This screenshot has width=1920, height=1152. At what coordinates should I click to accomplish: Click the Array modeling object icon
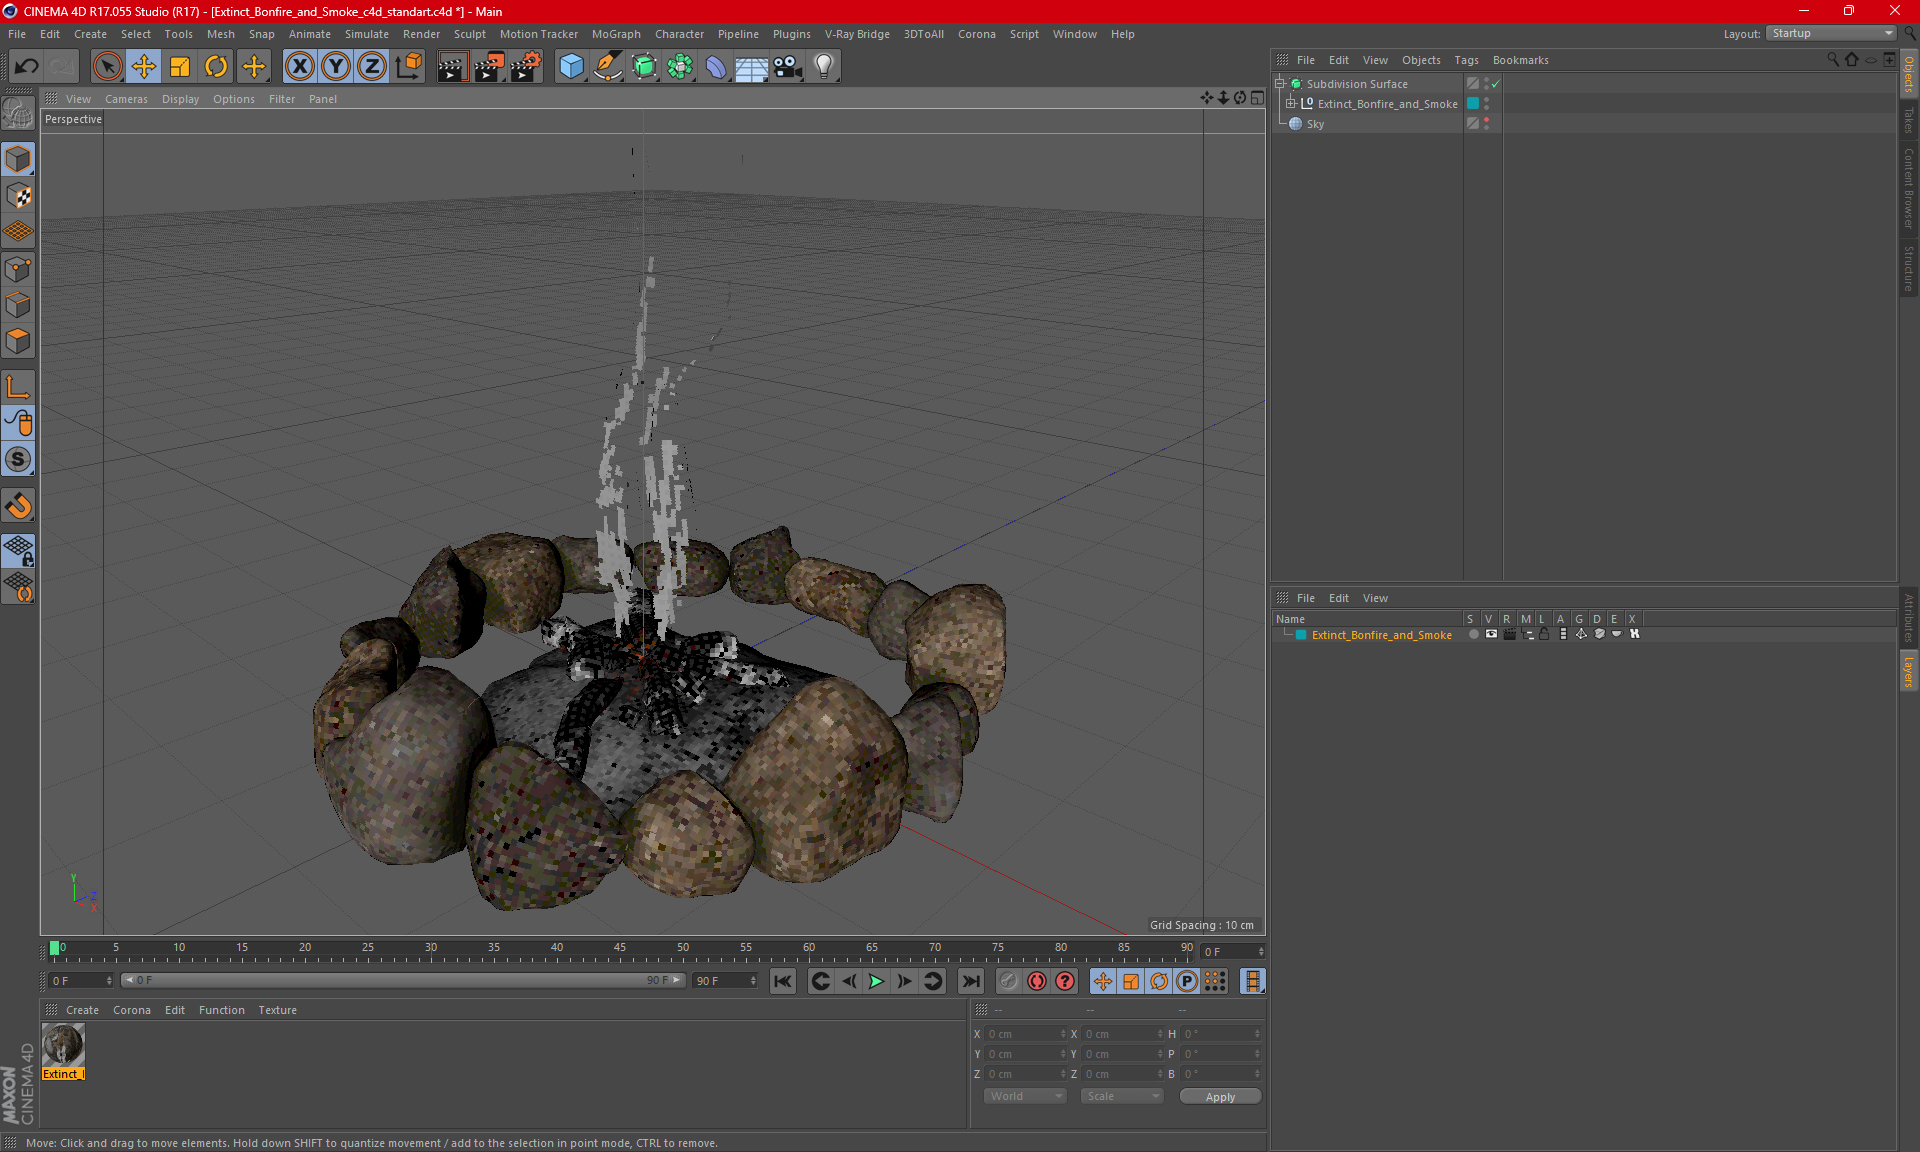680,66
